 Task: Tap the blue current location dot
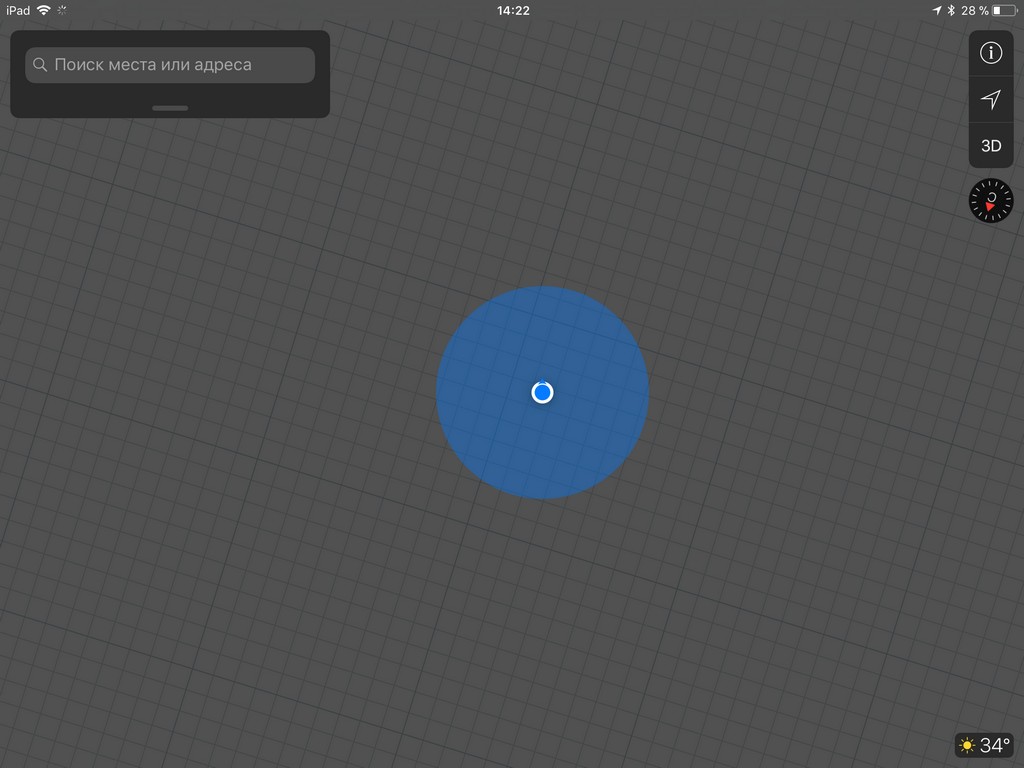click(x=542, y=392)
